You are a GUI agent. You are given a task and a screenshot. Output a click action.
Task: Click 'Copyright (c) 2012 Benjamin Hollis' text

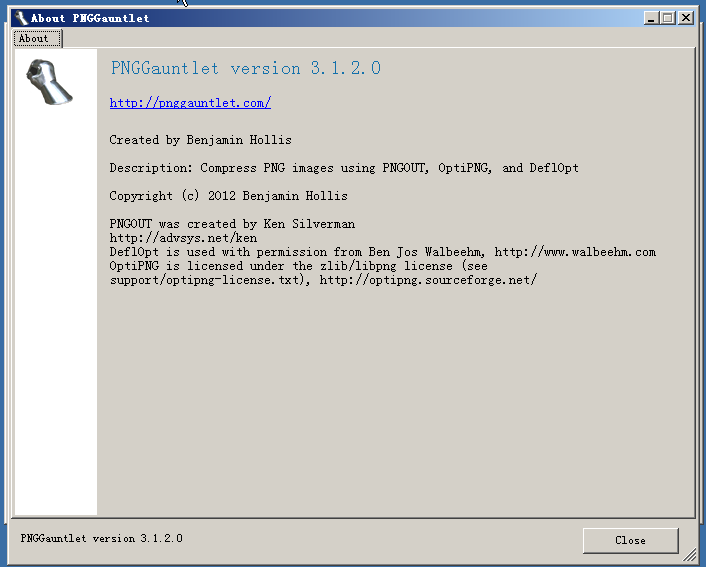pos(228,196)
